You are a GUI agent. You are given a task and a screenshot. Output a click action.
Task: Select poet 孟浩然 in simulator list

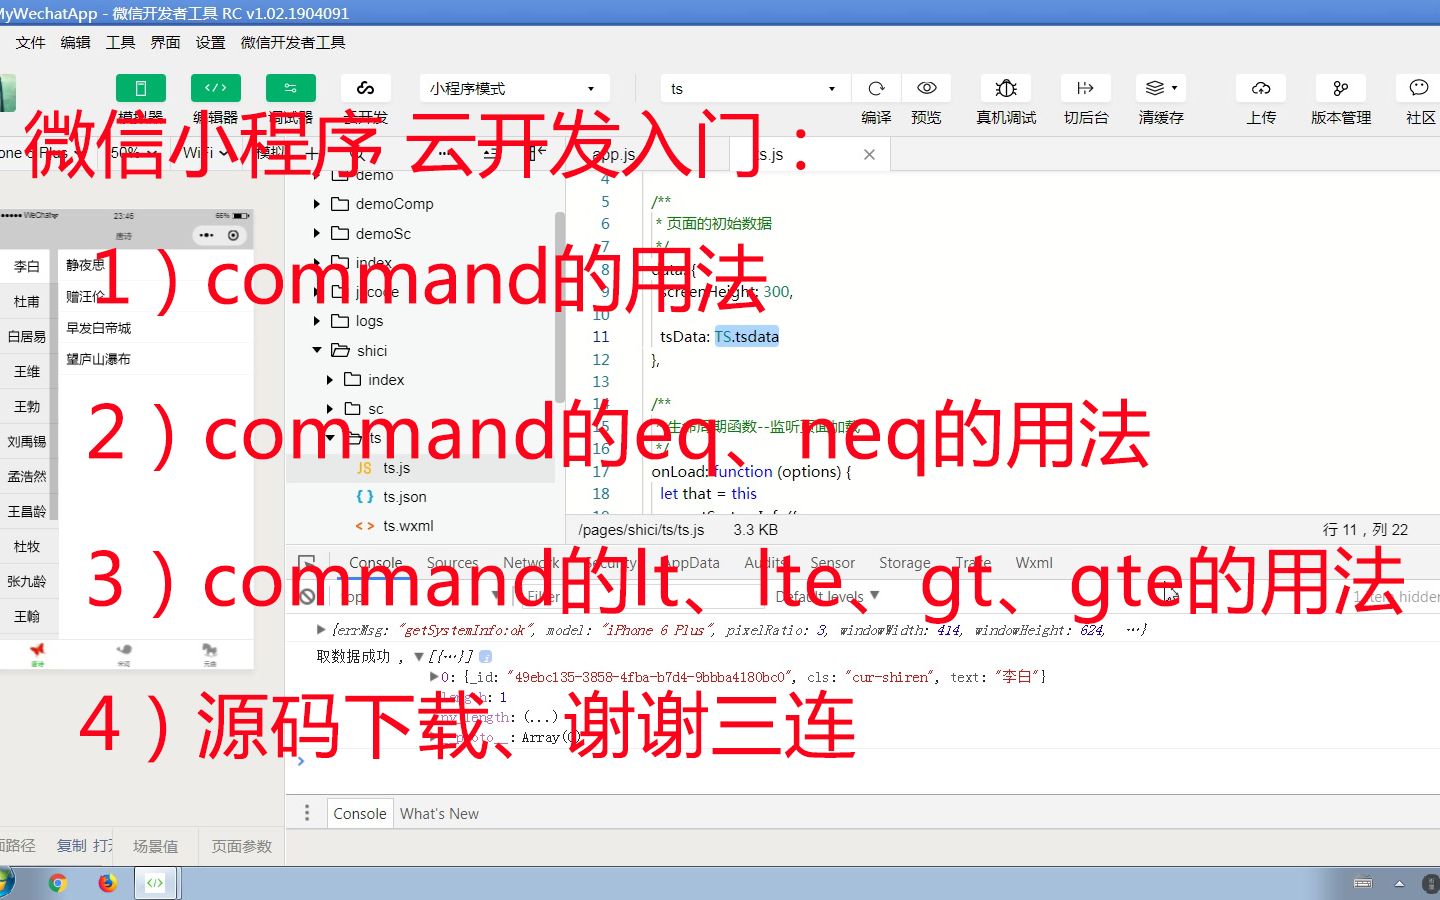coord(27,476)
